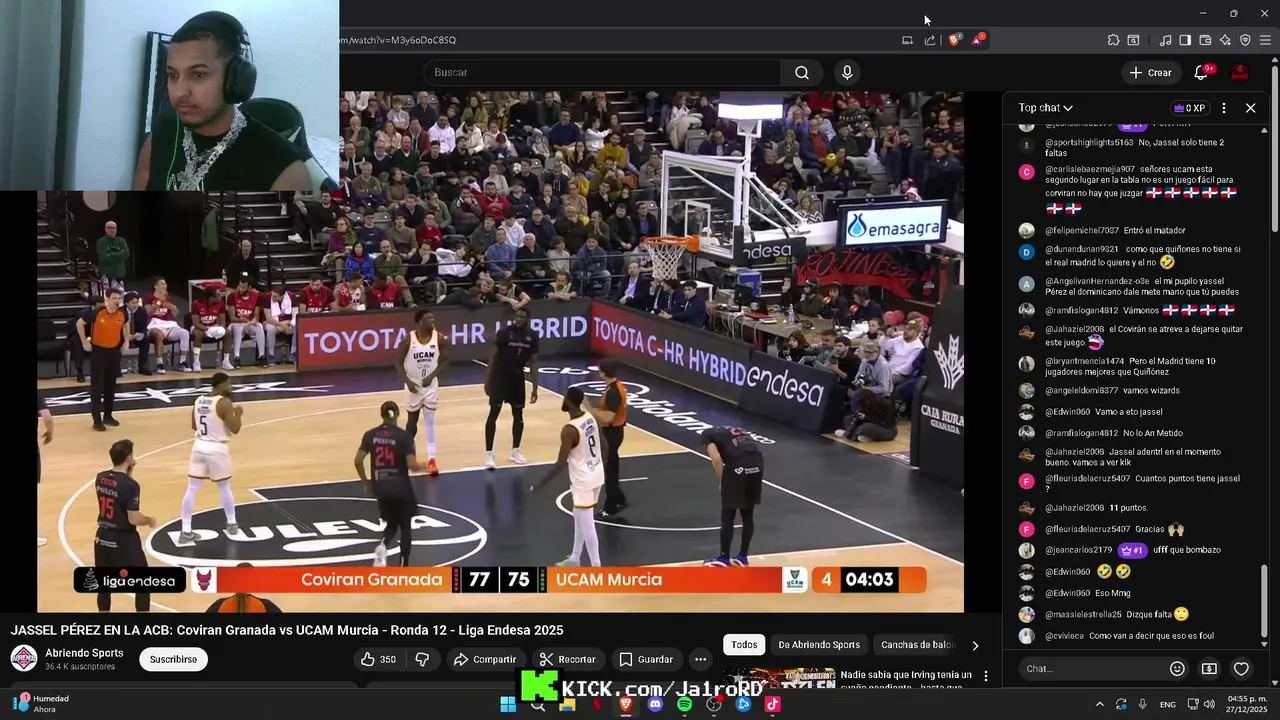
Task: Open YouTube notifications bell
Action: click(1202, 72)
